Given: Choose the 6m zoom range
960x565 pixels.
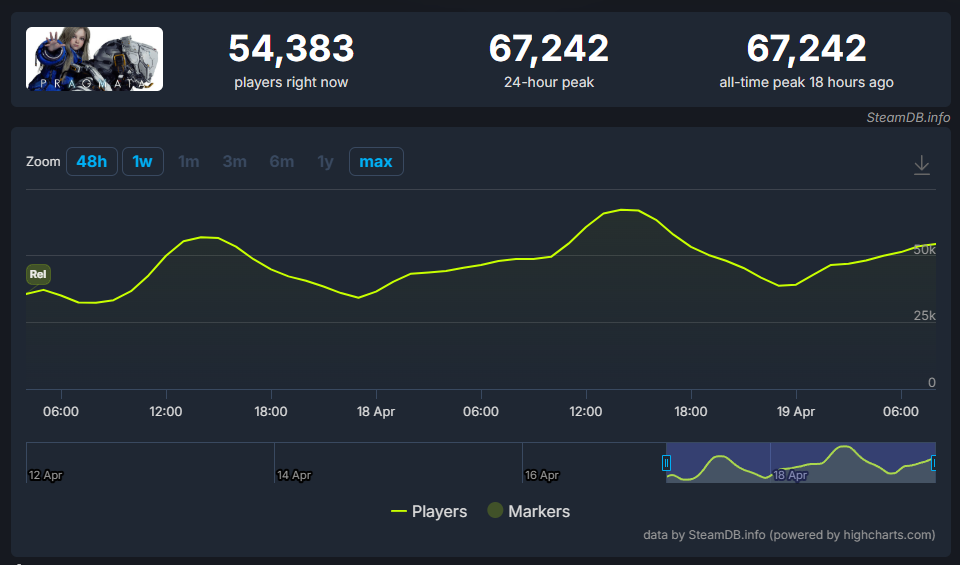Looking at the screenshot, I should coord(281,161).
